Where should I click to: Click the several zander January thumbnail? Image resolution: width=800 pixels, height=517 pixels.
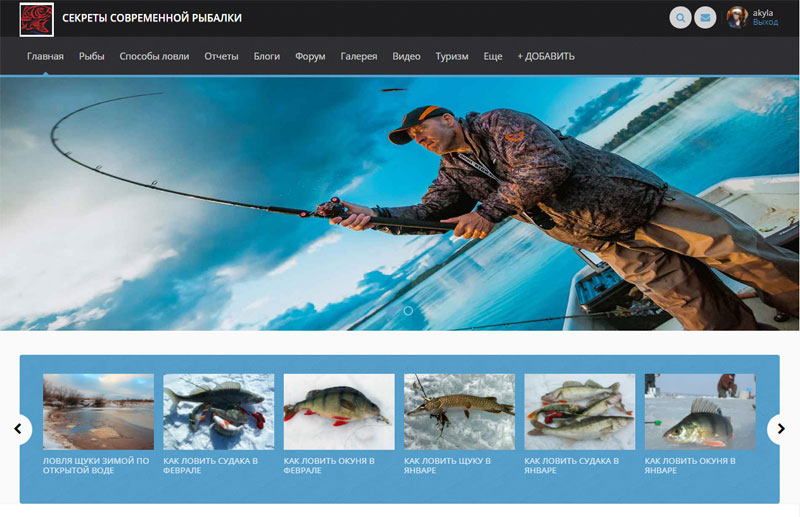[x=580, y=412]
